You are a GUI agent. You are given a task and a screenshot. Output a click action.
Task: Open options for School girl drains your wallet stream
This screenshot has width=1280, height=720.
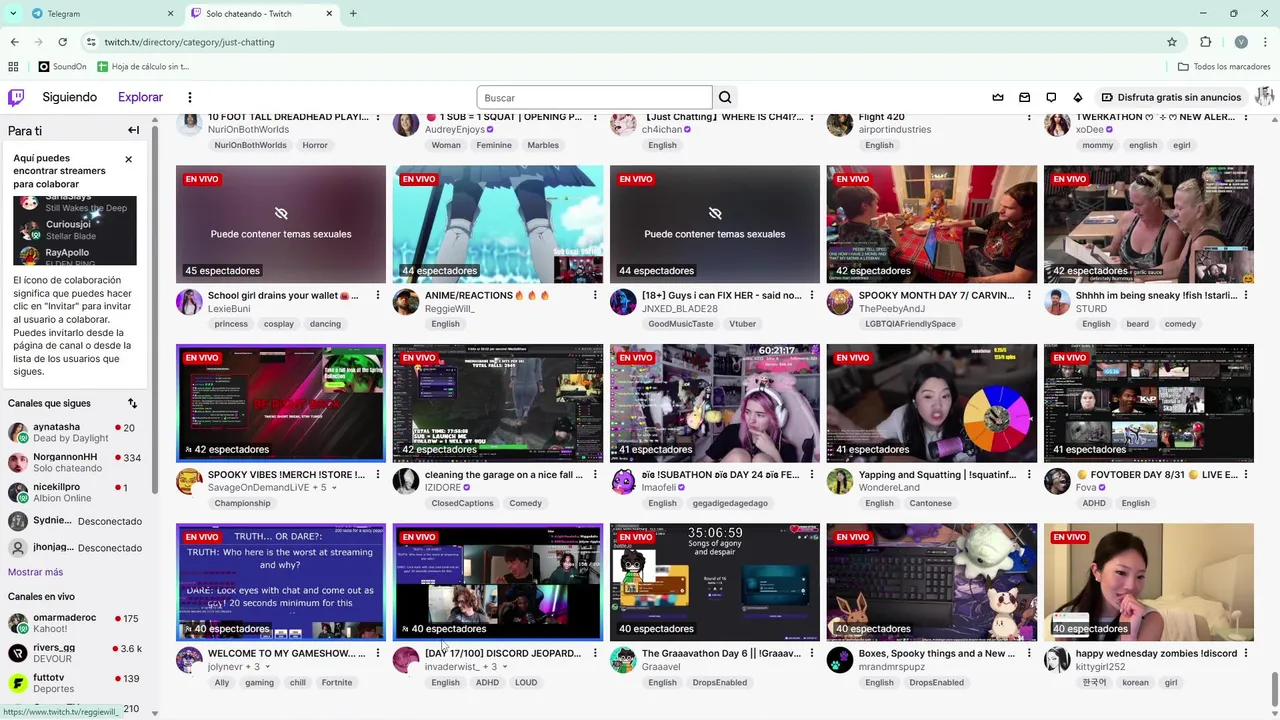point(378,296)
